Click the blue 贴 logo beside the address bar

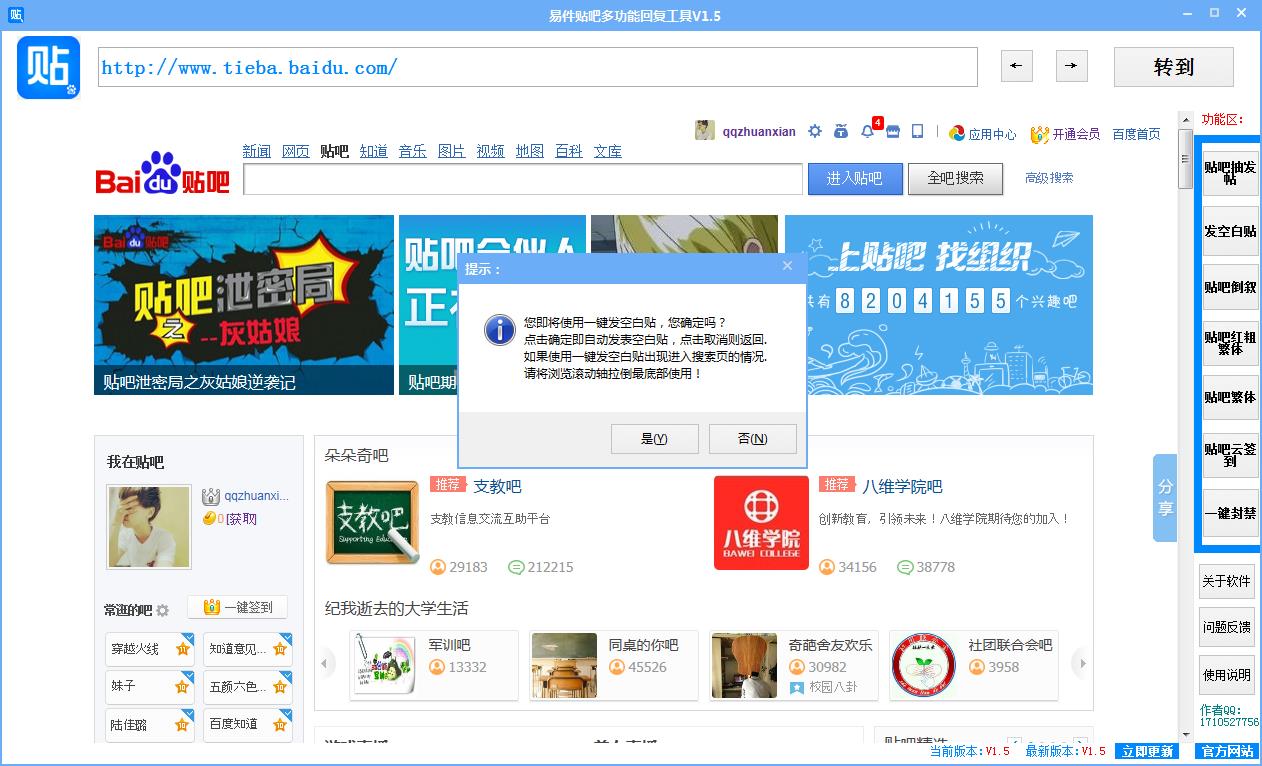[x=47, y=67]
